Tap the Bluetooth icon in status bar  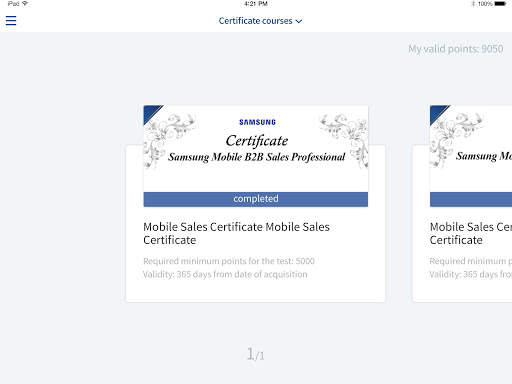click(473, 4)
